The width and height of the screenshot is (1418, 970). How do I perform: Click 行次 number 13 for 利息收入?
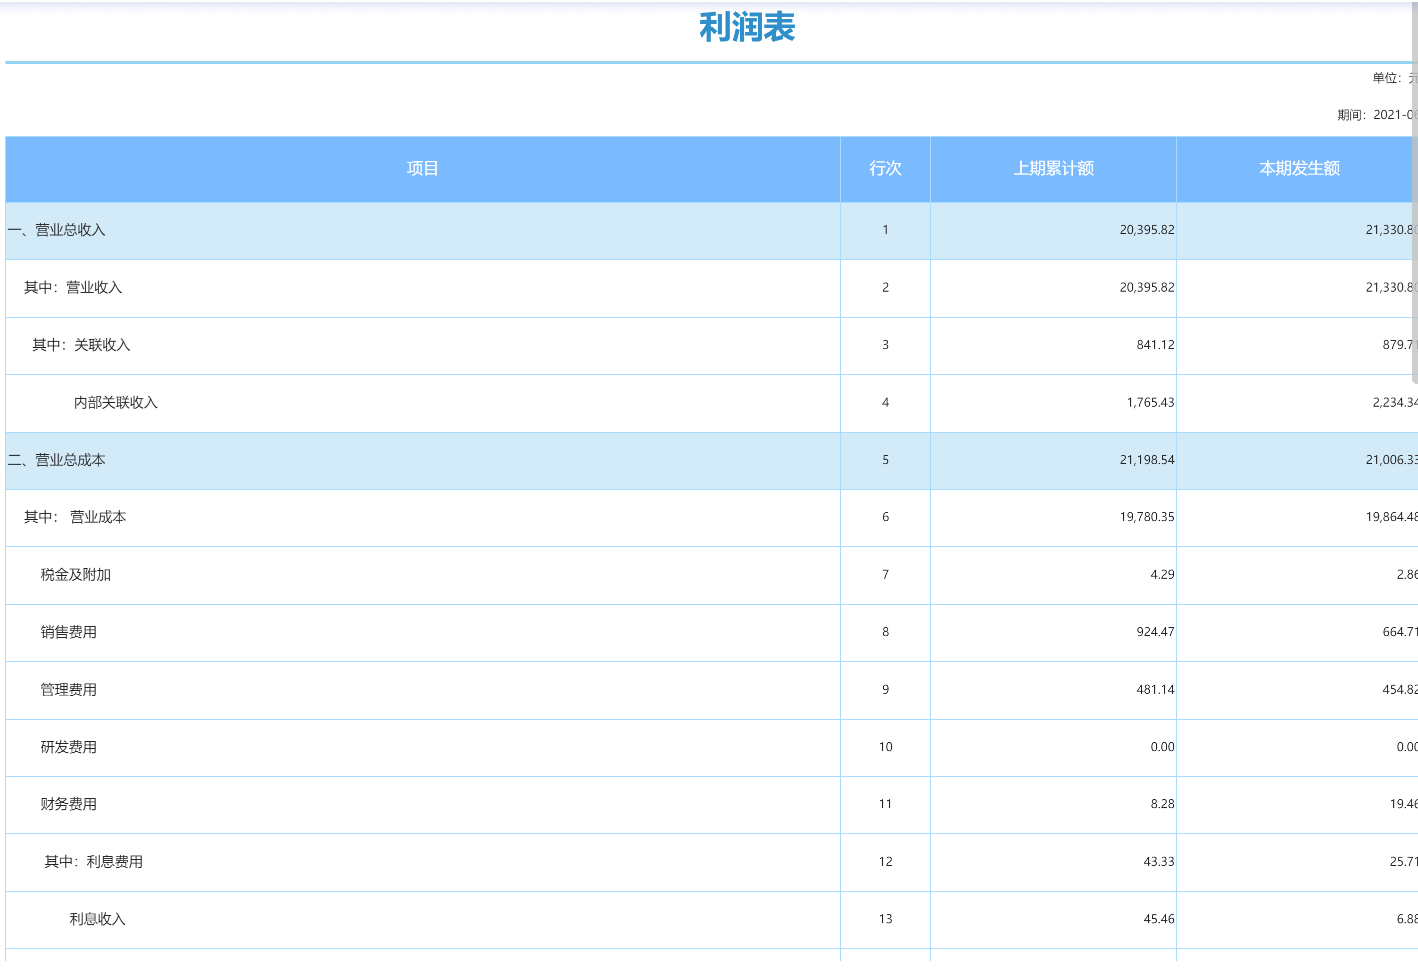[885, 919]
